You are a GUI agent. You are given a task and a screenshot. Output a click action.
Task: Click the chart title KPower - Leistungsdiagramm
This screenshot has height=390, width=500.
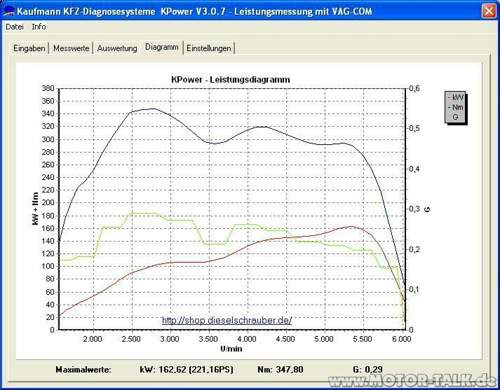click(231, 80)
